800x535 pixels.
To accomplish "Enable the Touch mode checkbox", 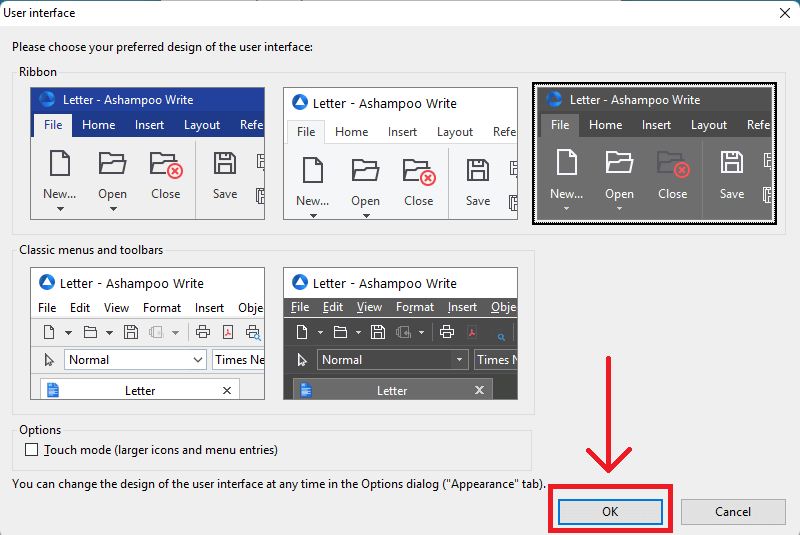I will (31, 450).
